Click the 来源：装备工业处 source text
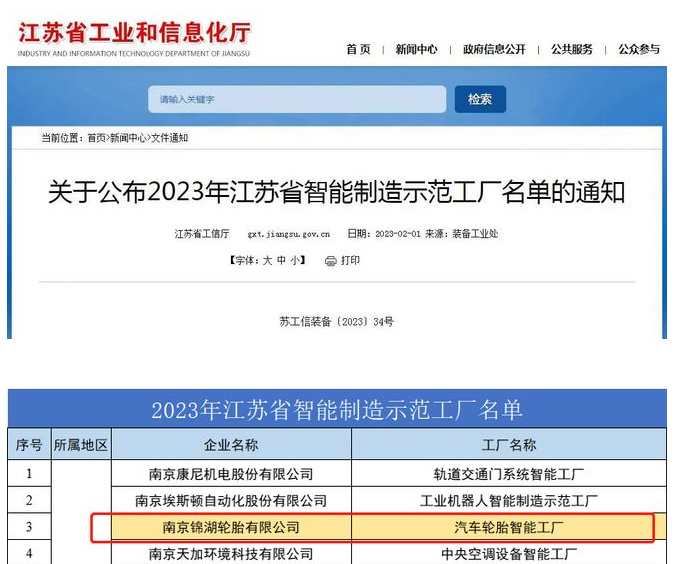This screenshot has height=564, width=676. (461, 234)
